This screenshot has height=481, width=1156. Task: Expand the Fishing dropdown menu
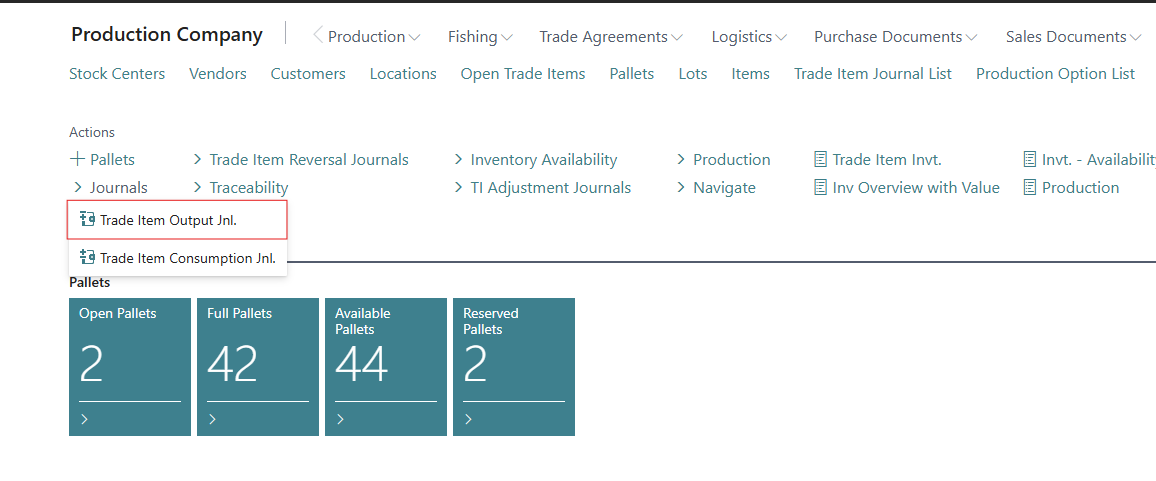click(480, 37)
